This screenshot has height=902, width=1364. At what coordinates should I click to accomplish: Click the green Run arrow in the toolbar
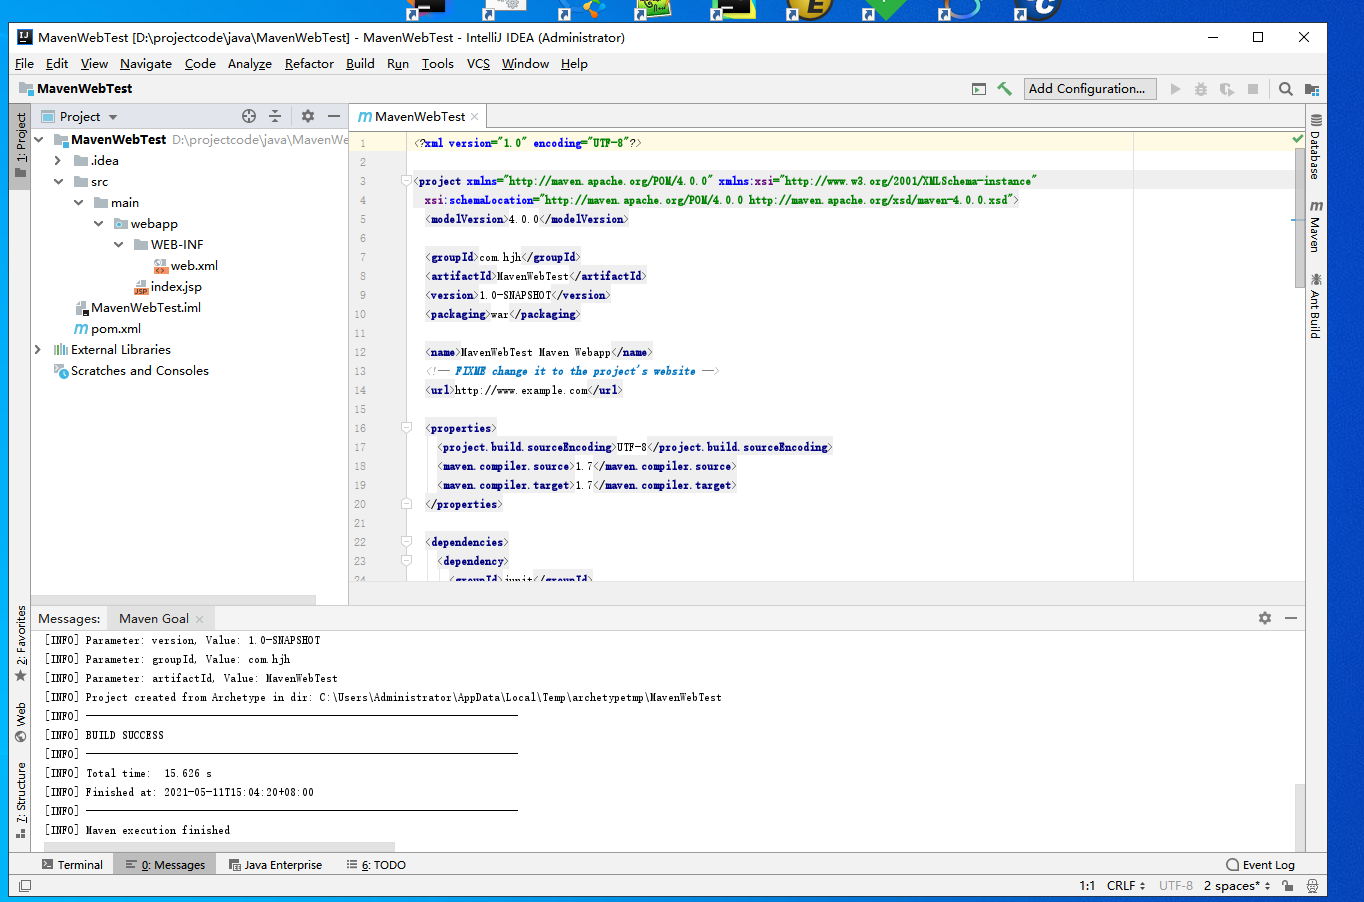tap(1175, 89)
